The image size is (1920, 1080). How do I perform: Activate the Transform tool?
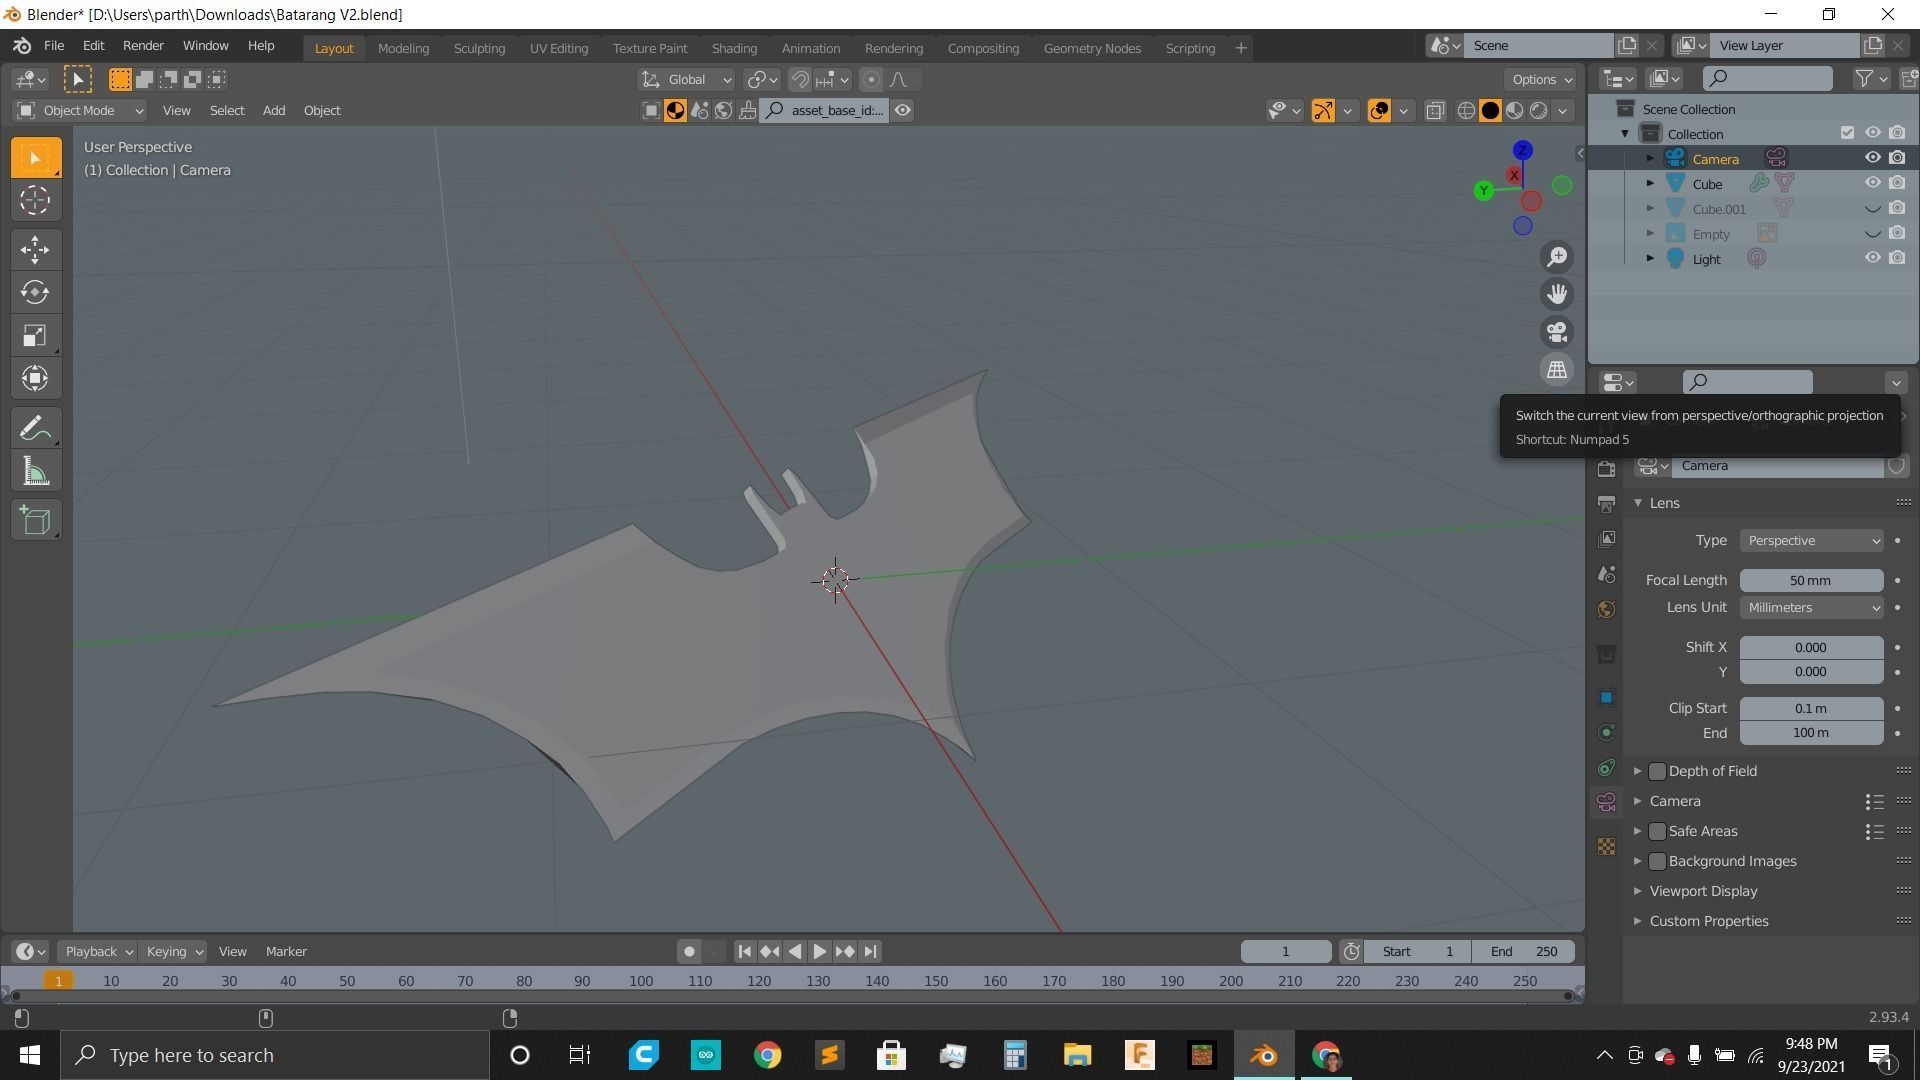pyautogui.click(x=35, y=378)
